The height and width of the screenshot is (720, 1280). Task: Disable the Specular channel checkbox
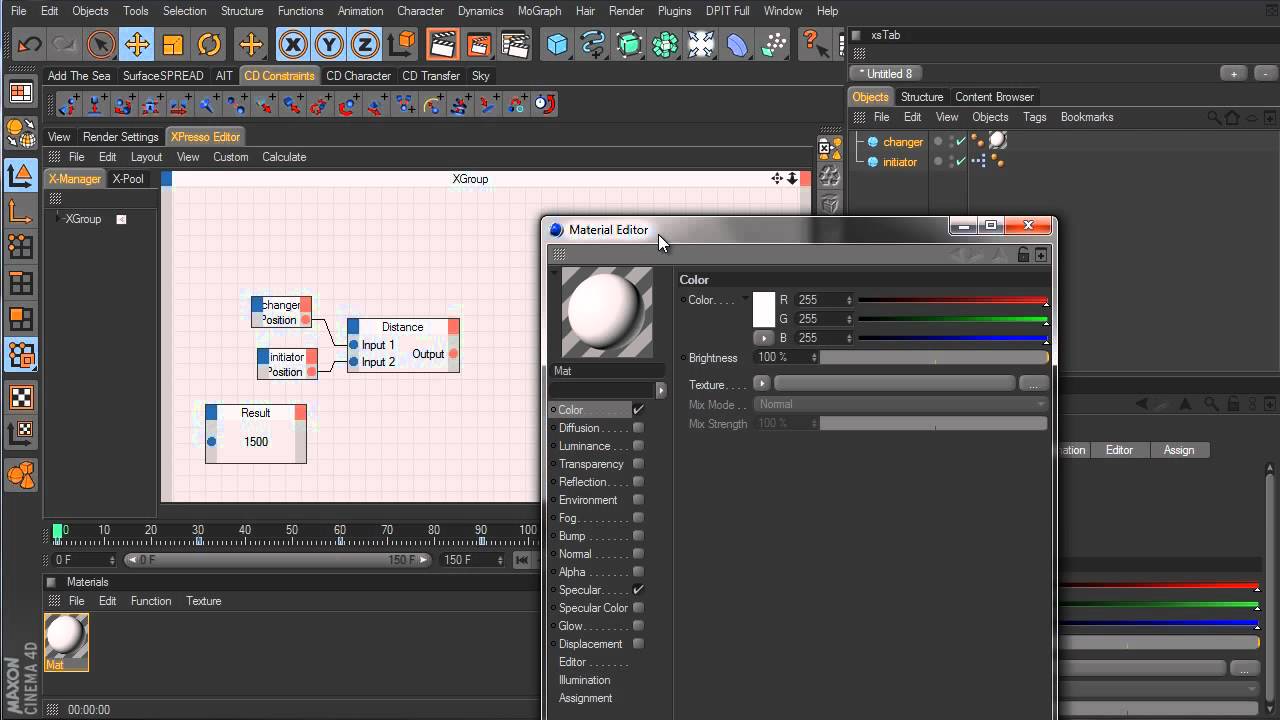click(x=638, y=590)
